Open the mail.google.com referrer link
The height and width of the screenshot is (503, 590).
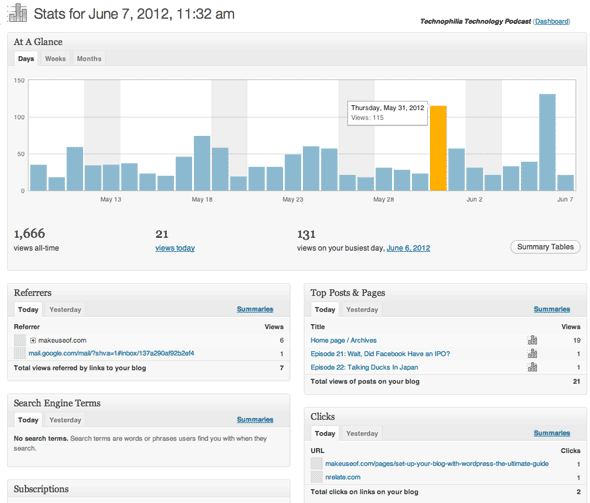pos(111,353)
